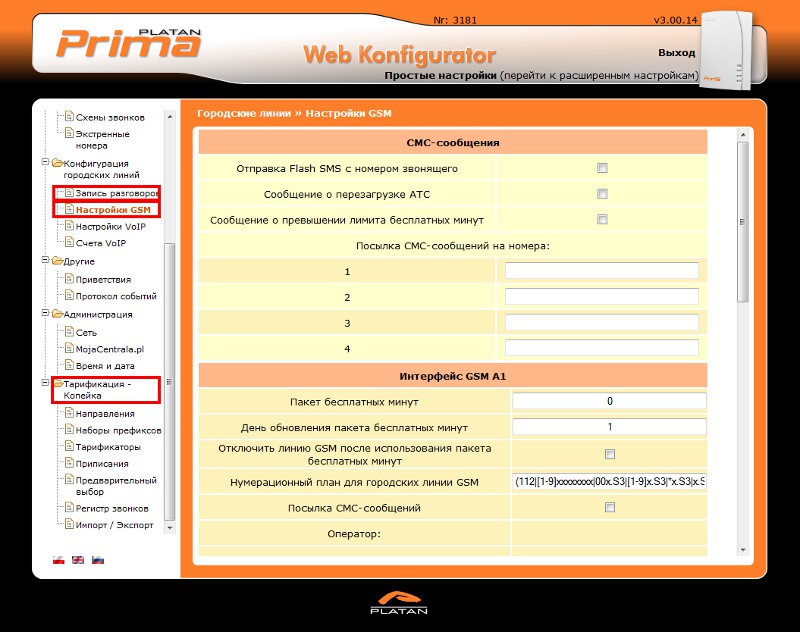Enable Посылка СМС-сообщений checkbox for GSM A1
Viewport: 800px width, 632px height.
tap(610, 507)
